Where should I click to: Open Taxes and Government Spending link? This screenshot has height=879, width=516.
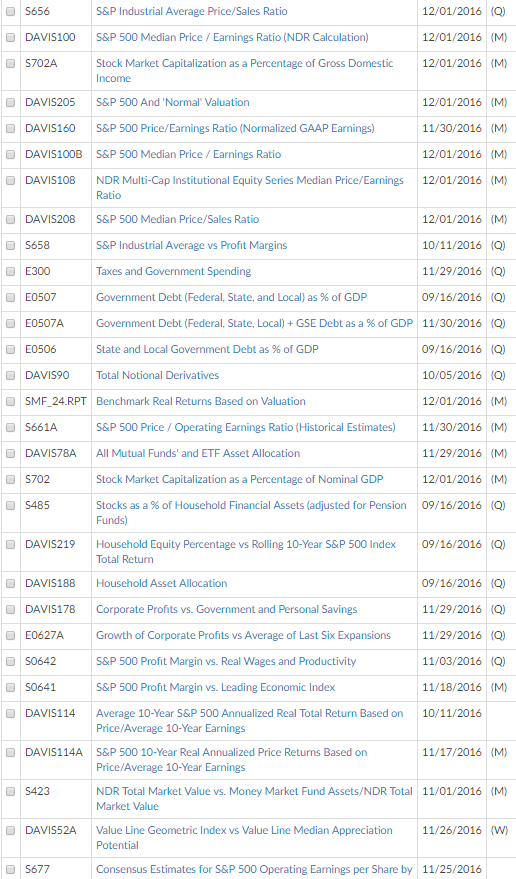tap(173, 271)
